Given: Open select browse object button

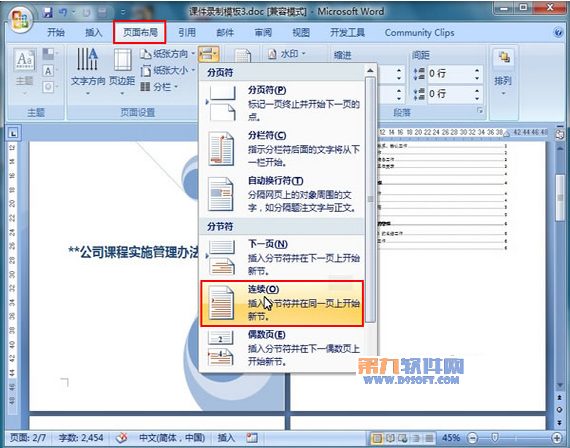Looking at the screenshot, I should [x=560, y=410].
